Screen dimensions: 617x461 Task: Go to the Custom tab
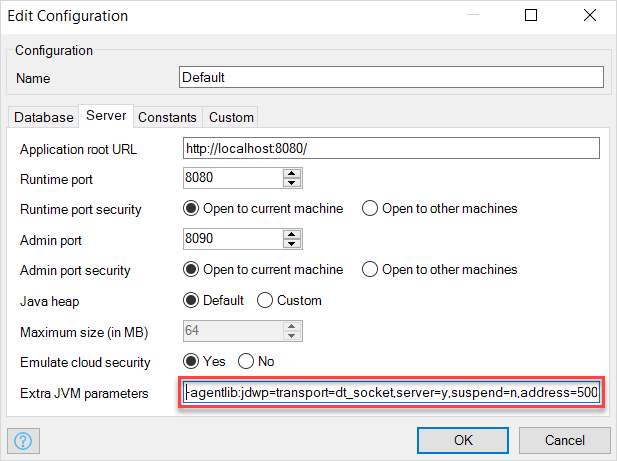tap(231, 117)
